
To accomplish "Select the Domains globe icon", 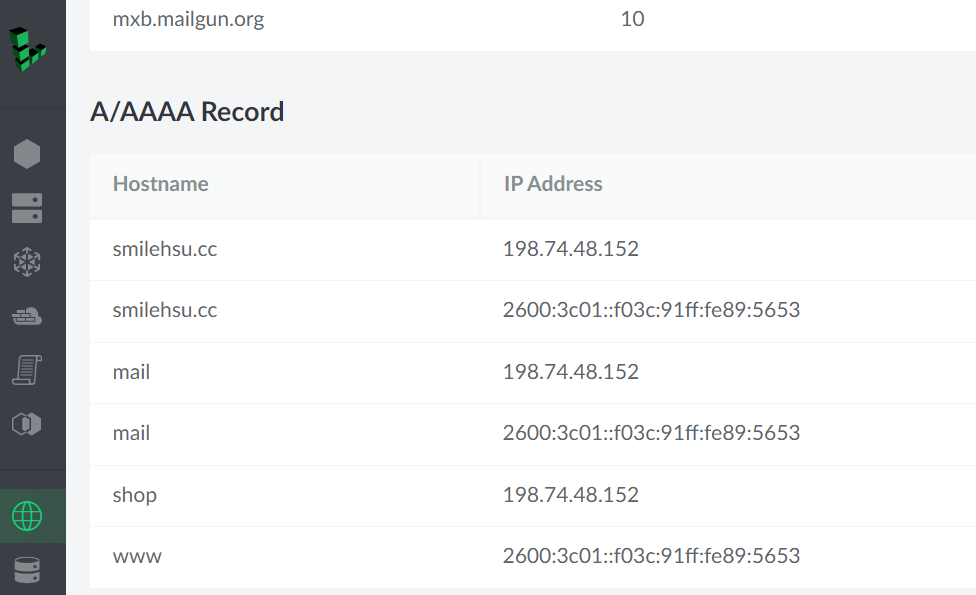I will pyautogui.click(x=27, y=516).
